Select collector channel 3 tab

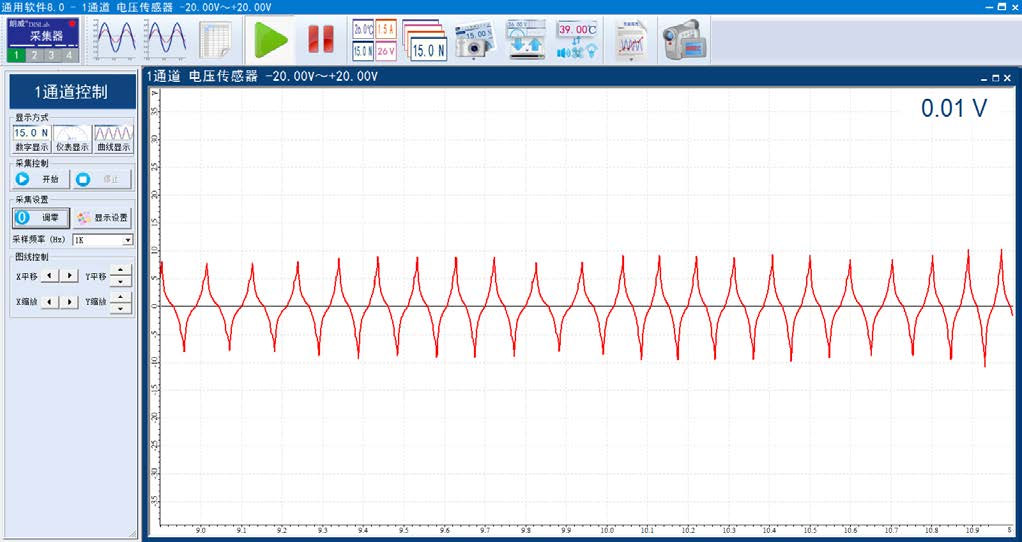pos(52,56)
